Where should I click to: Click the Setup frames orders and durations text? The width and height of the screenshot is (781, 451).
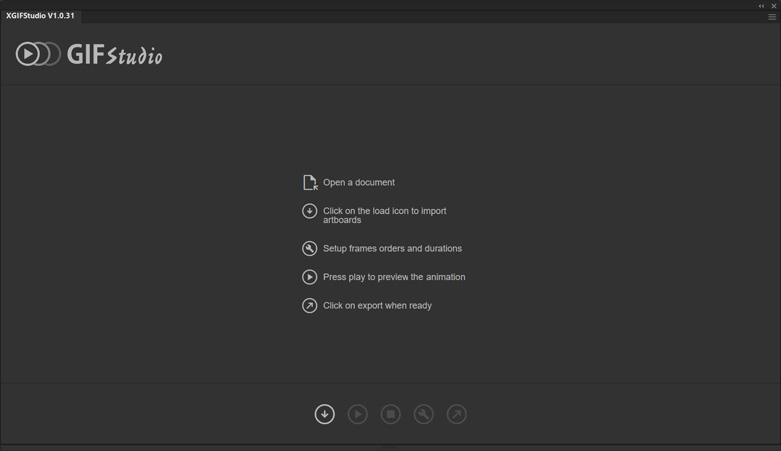392,248
